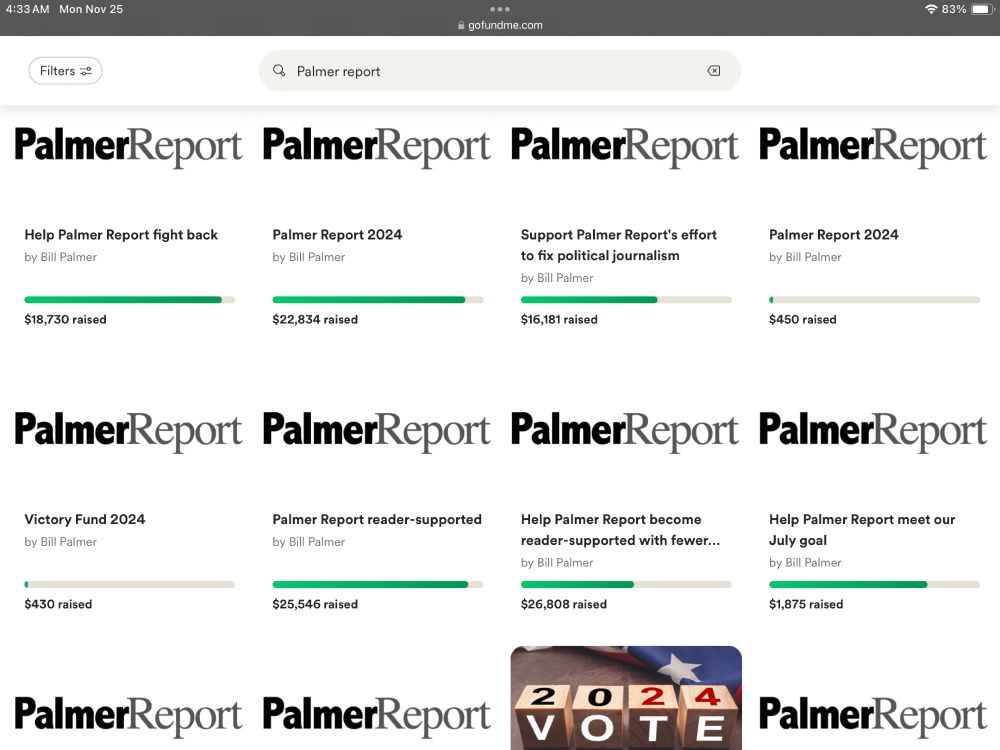This screenshot has width=1000, height=750.
Task: Click the progress bar above "$22,834 raised"
Action: coord(378,300)
